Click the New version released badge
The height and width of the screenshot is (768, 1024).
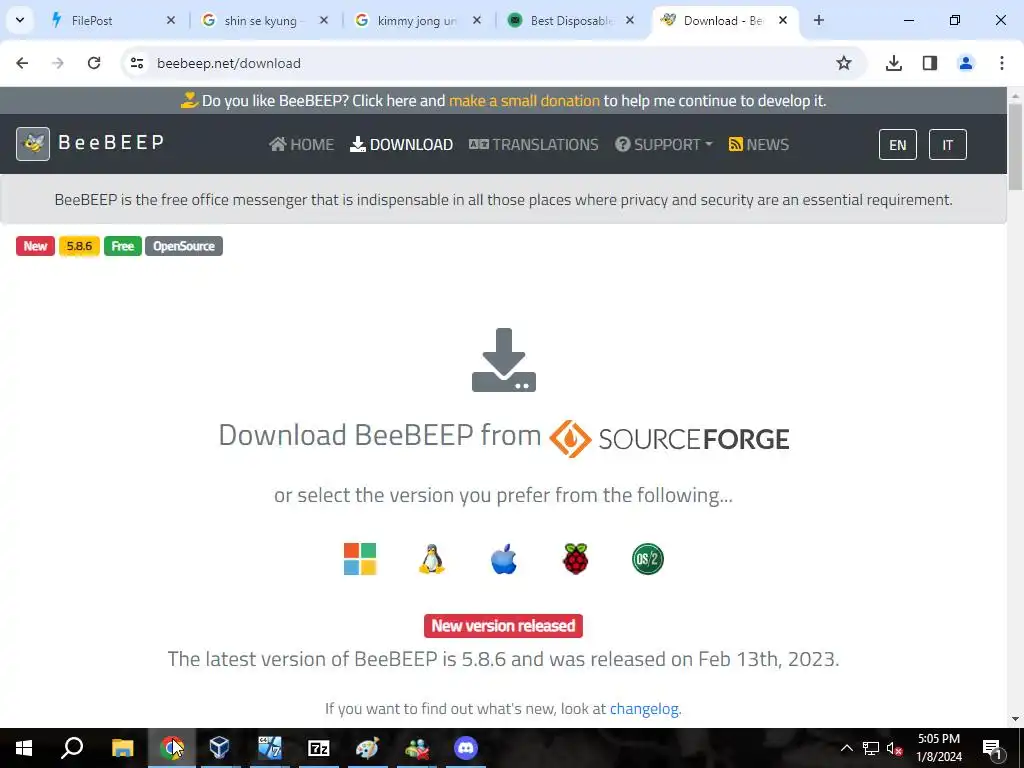(x=504, y=626)
